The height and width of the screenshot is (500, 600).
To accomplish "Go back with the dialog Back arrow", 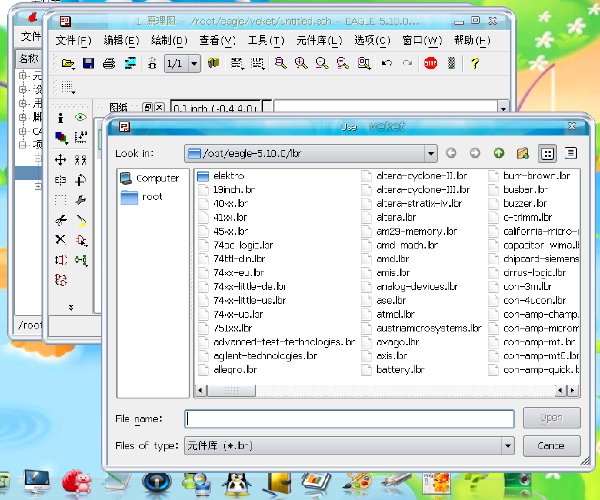I will pos(451,153).
